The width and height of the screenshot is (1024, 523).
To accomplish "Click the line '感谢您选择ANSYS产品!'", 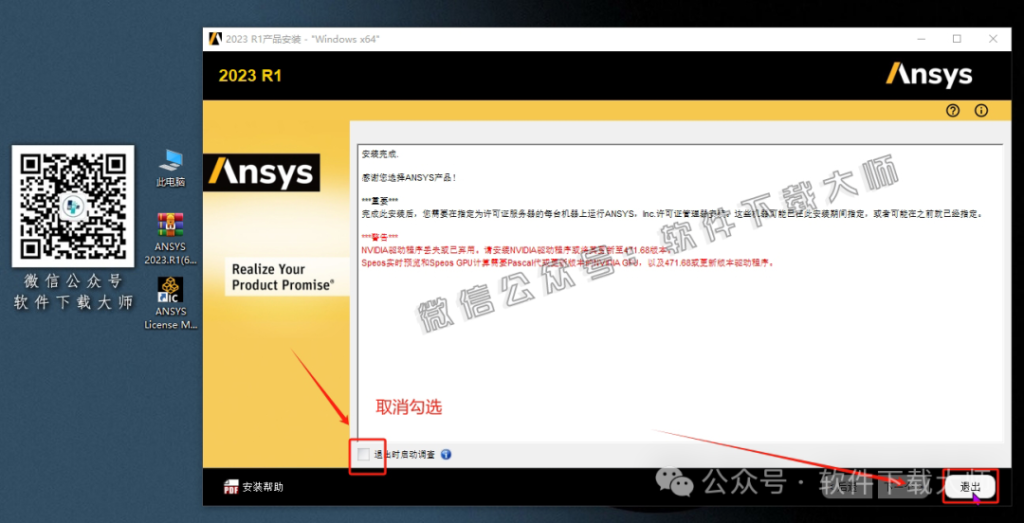I will (409, 177).
